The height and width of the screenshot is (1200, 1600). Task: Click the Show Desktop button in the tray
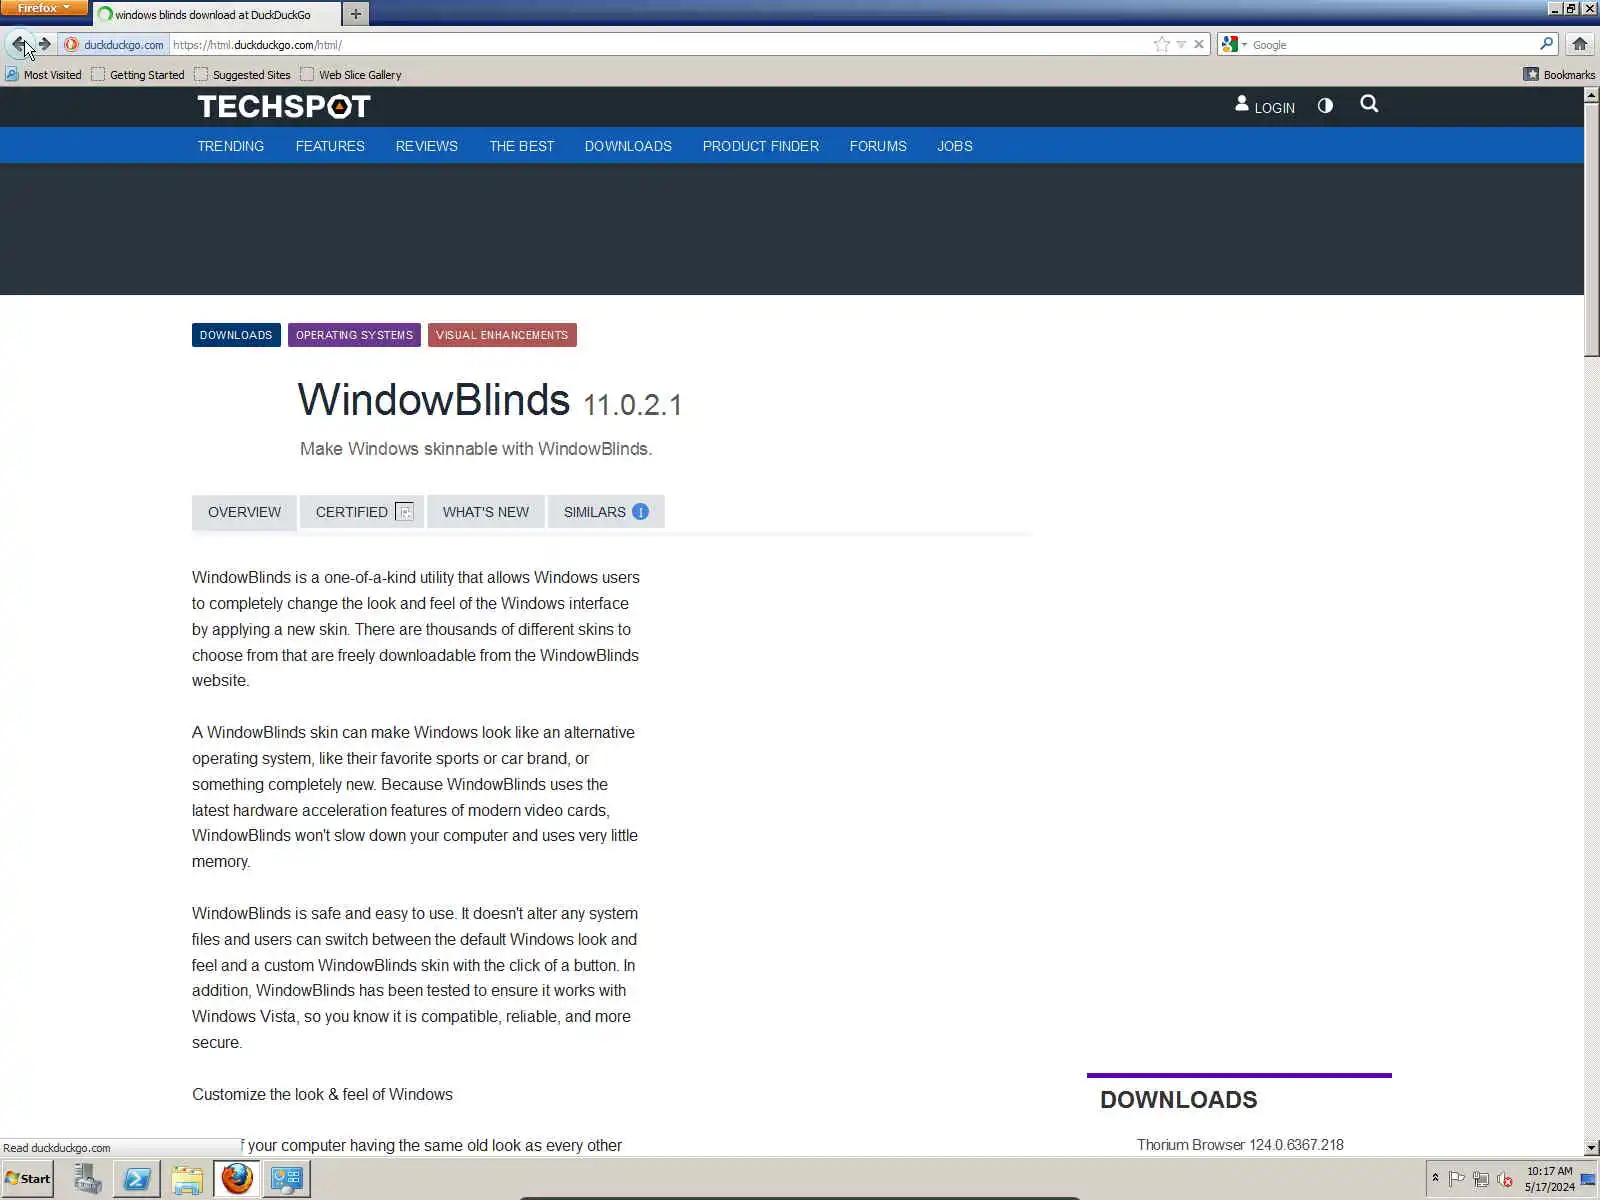click(1588, 1179)
